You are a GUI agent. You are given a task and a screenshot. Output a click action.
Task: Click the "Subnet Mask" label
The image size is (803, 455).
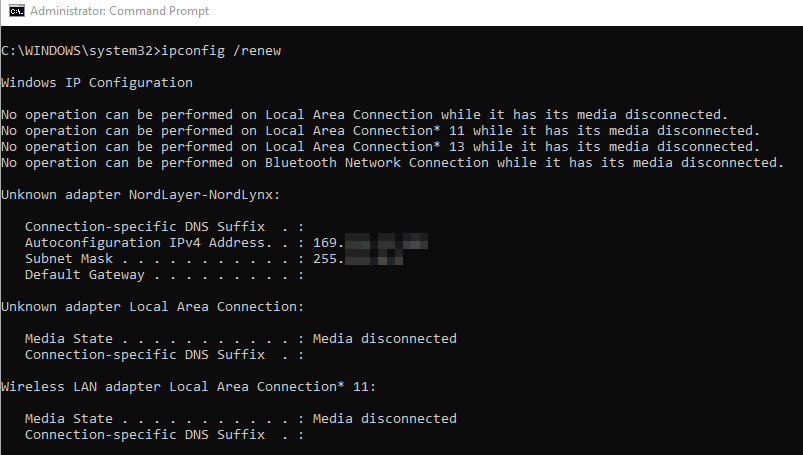tap(69, 258)
